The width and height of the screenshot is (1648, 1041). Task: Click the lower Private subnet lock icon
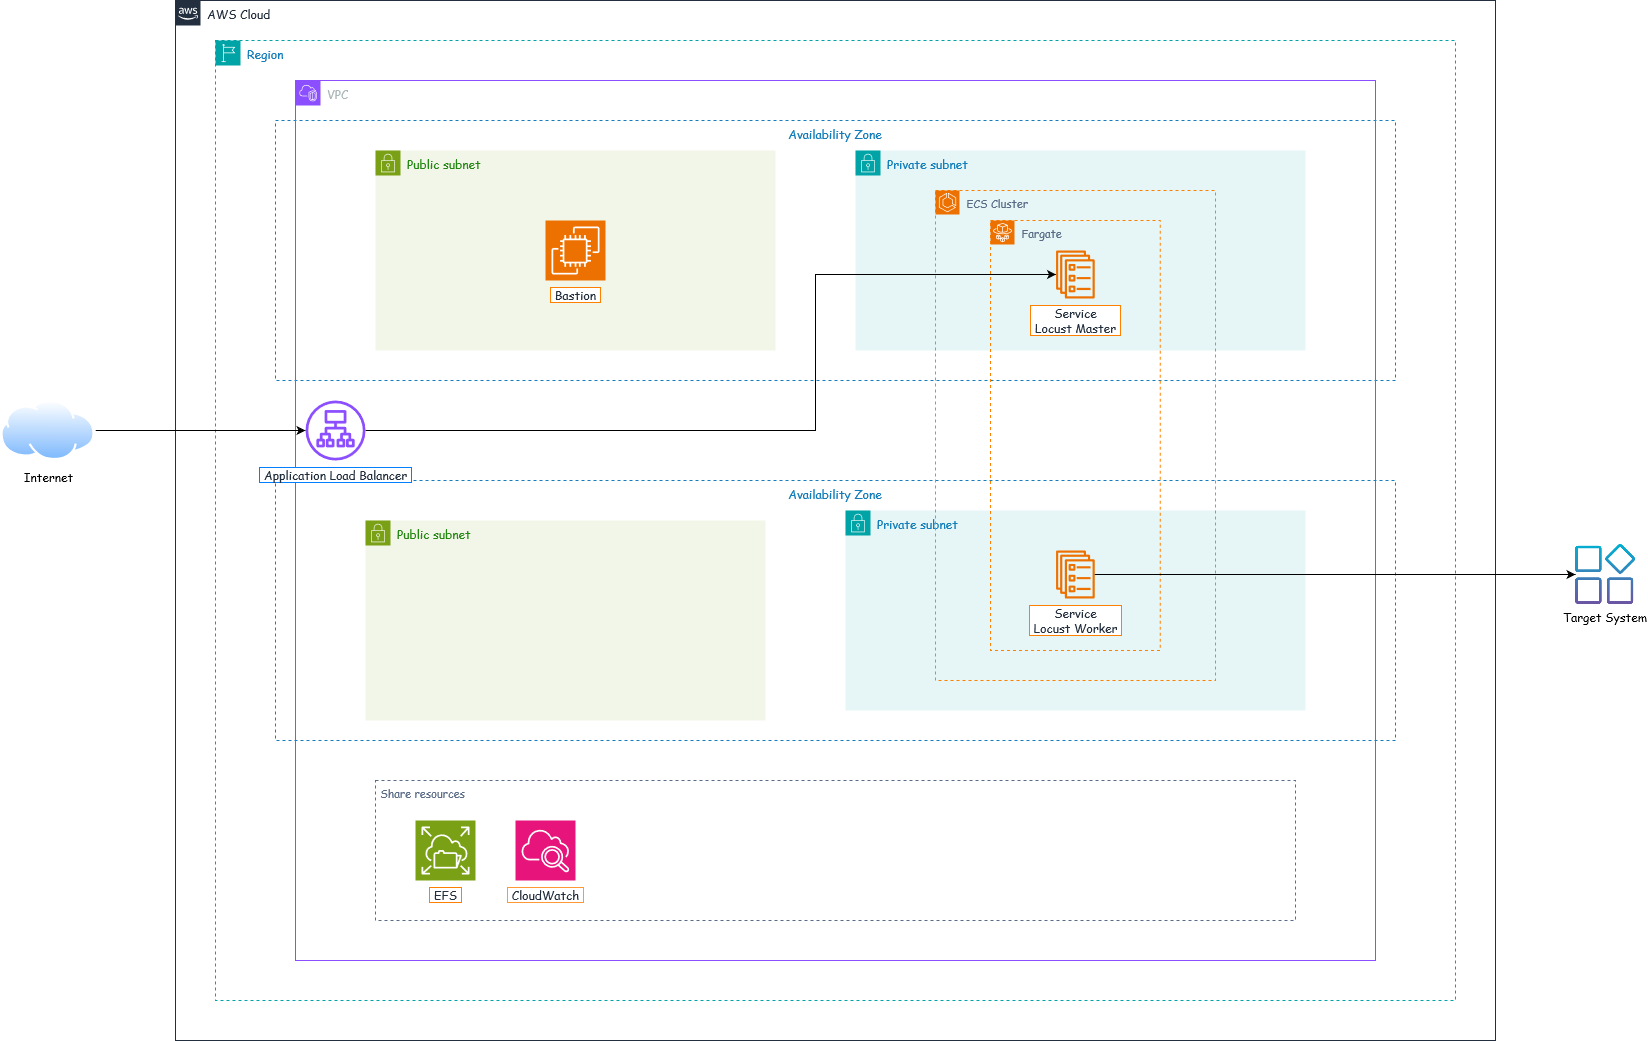pos(858,523)
